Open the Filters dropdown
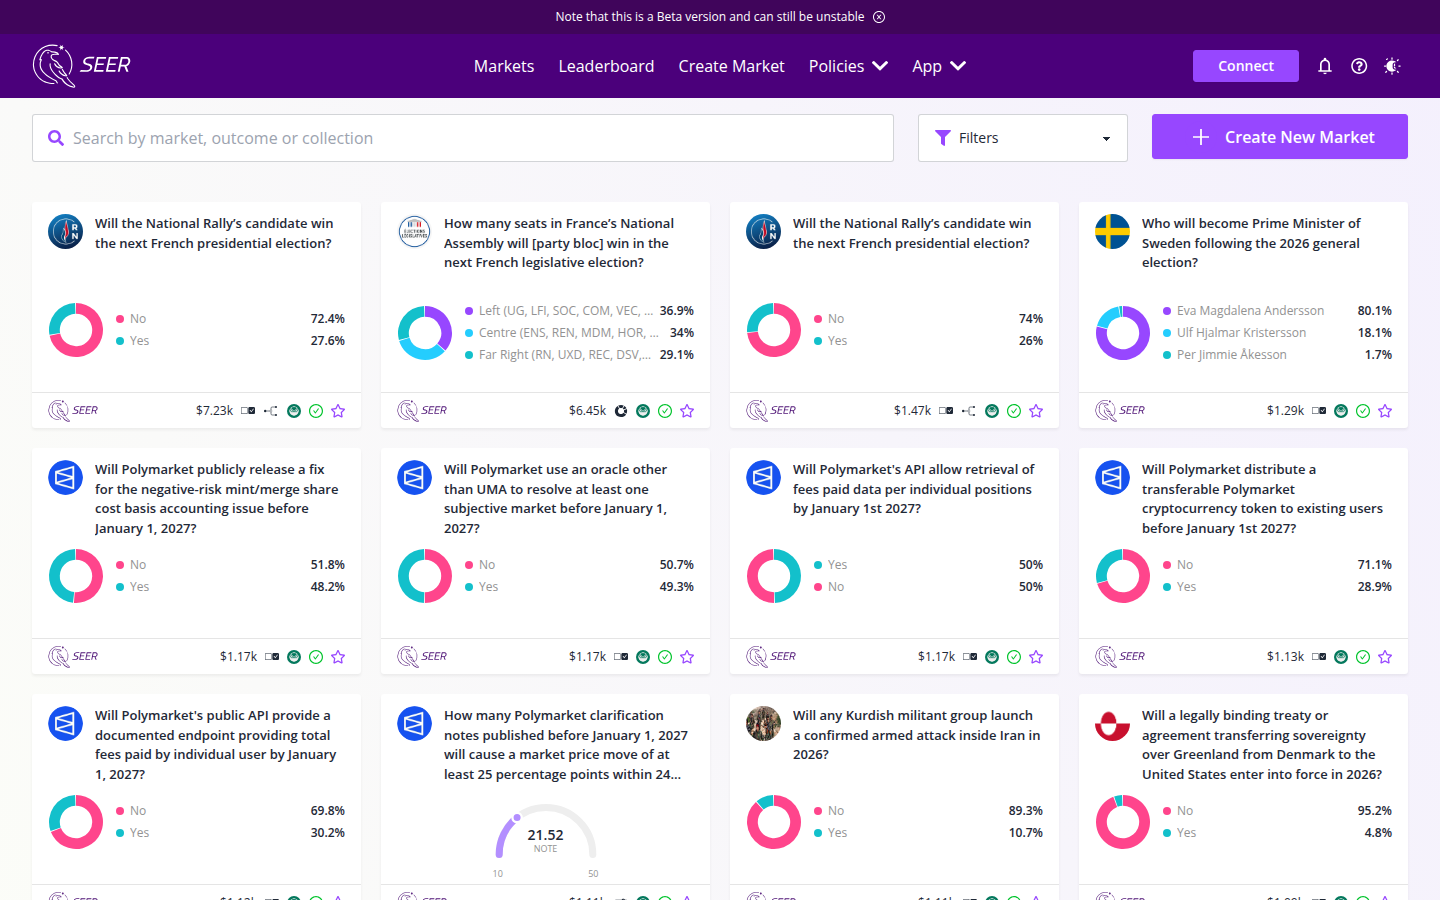Screen dimensions: 1440x900 (1023, 138)
